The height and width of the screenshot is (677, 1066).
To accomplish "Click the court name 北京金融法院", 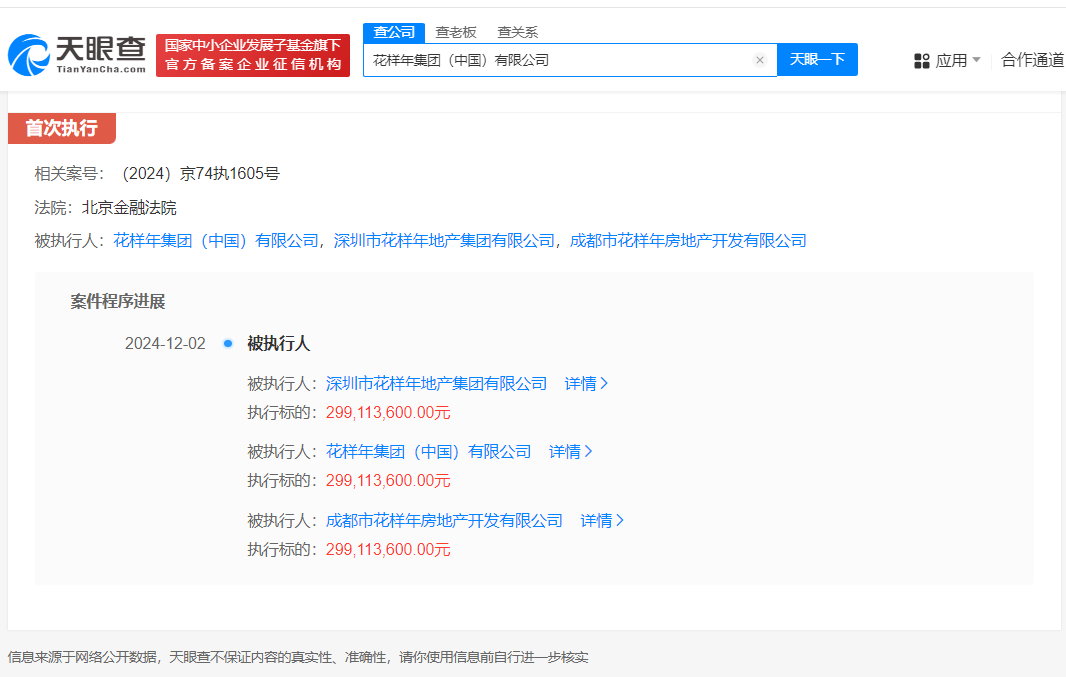I will 129,207.
